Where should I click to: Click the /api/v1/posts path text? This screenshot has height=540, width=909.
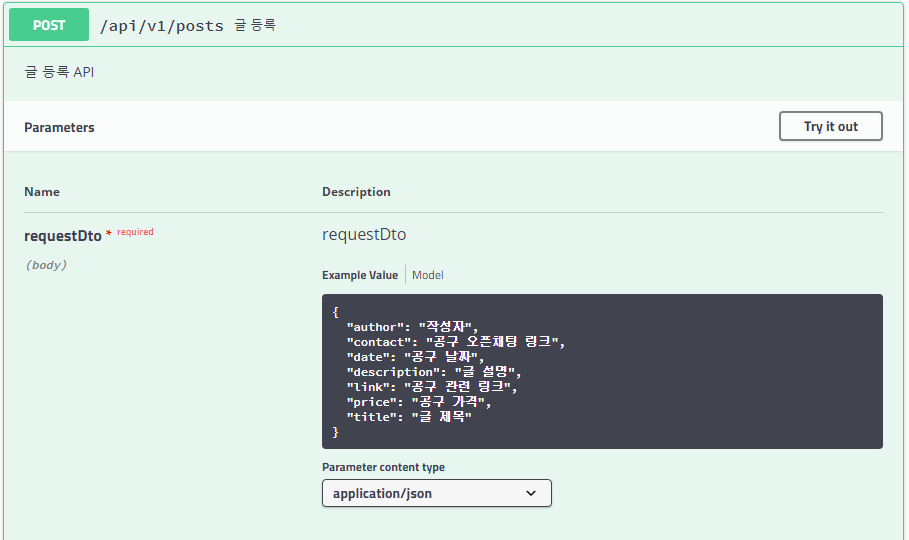162,26
